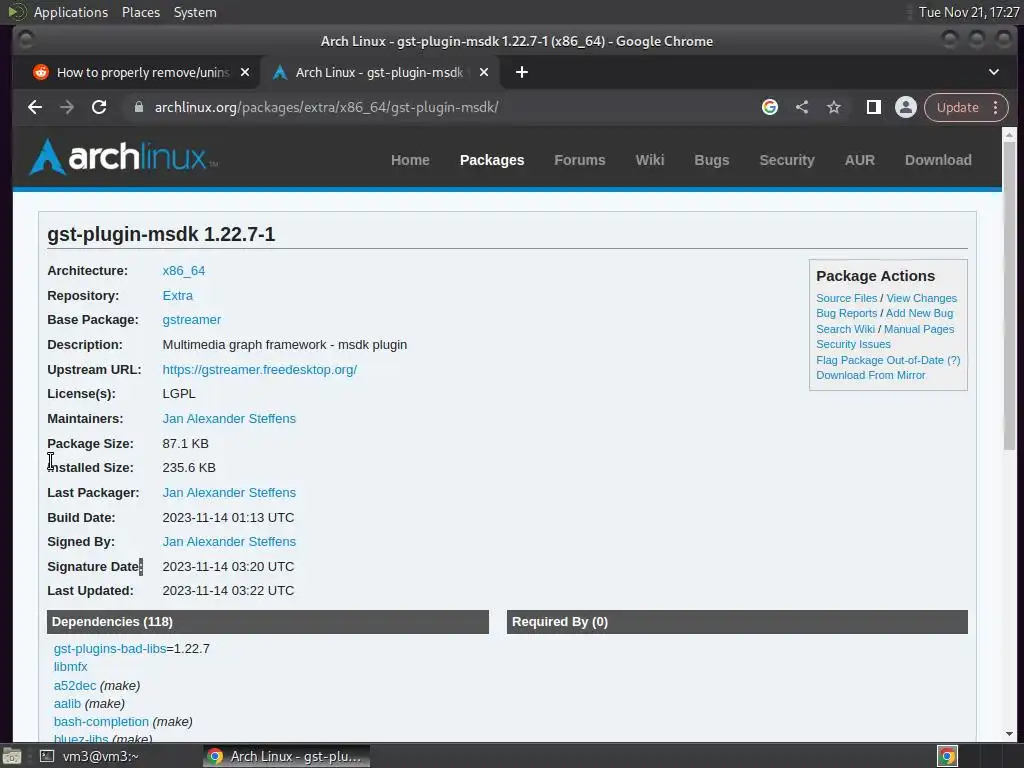Toggle the Chrome side panel

click(874, 107)
